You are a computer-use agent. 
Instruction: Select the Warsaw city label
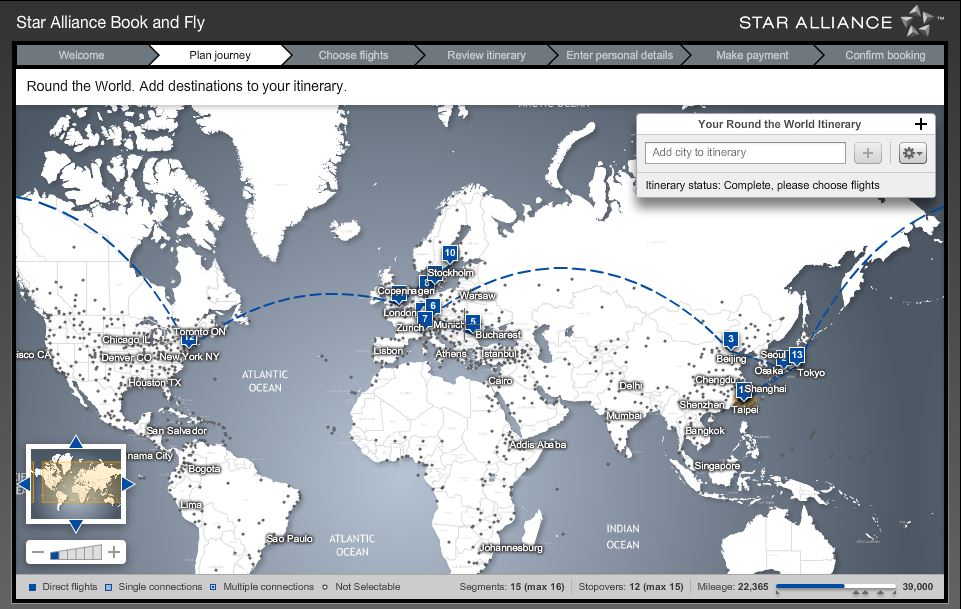click(477, 296)
